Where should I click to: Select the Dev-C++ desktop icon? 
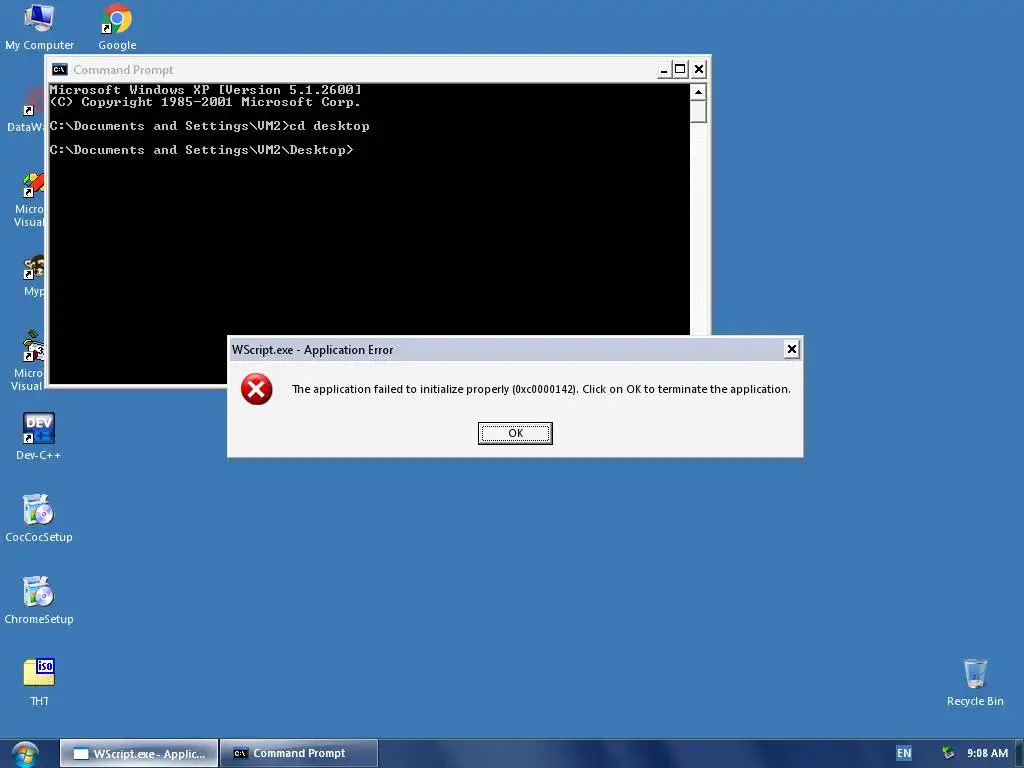[x=39, y=436]
